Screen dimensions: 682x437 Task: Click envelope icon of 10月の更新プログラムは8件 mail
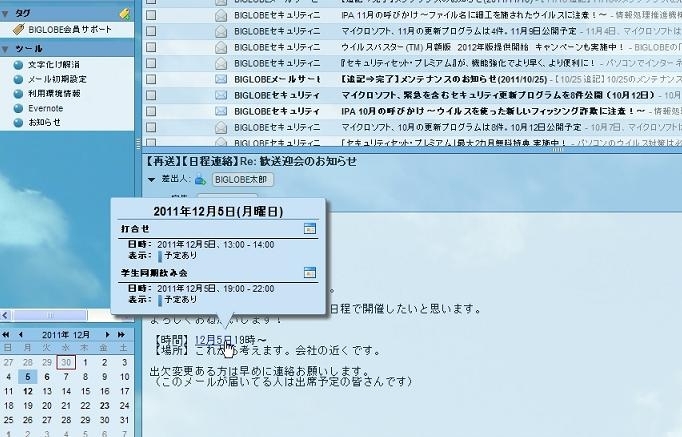(x=221, y=127)
